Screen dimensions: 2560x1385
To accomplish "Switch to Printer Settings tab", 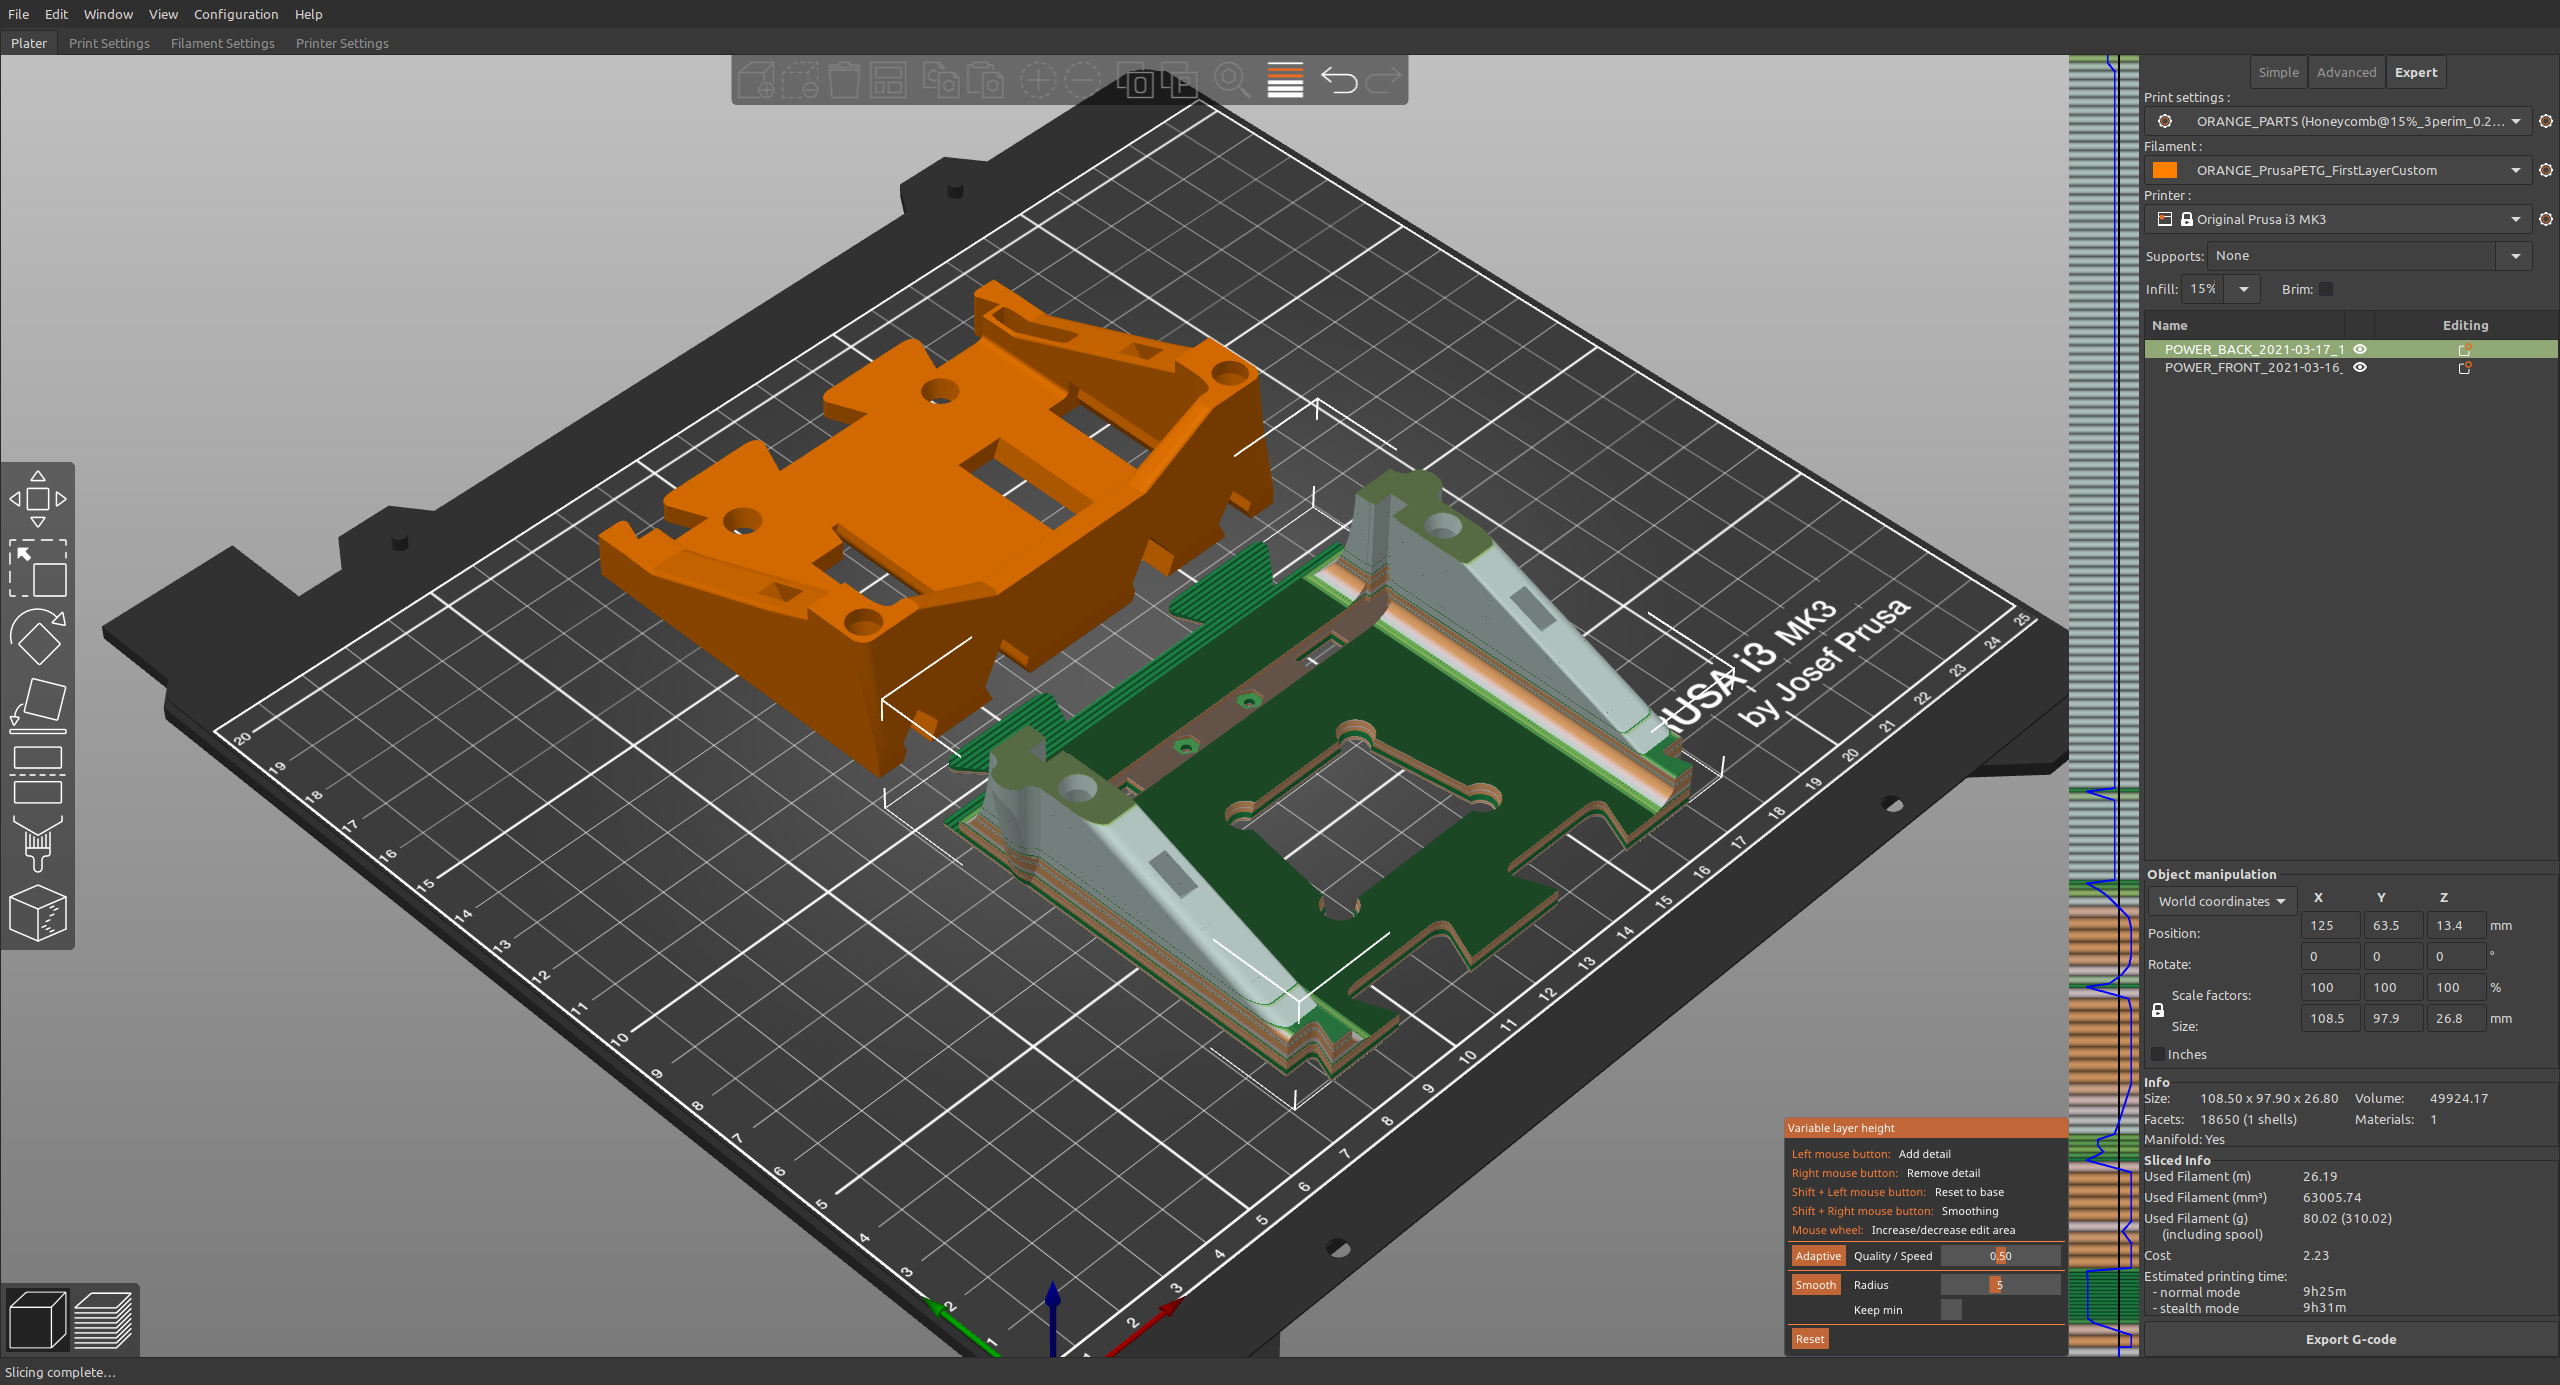I will click(x=342, y=43).
